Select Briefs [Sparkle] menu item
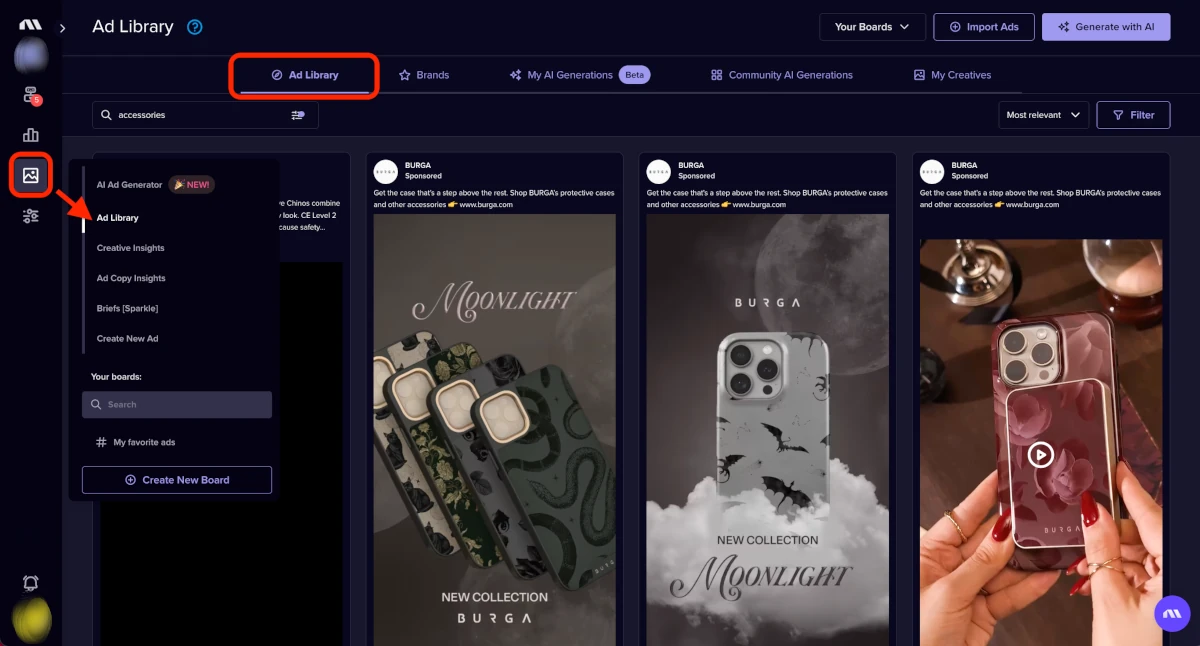Screen dimensions: 1200x646 tap(127, 308)
